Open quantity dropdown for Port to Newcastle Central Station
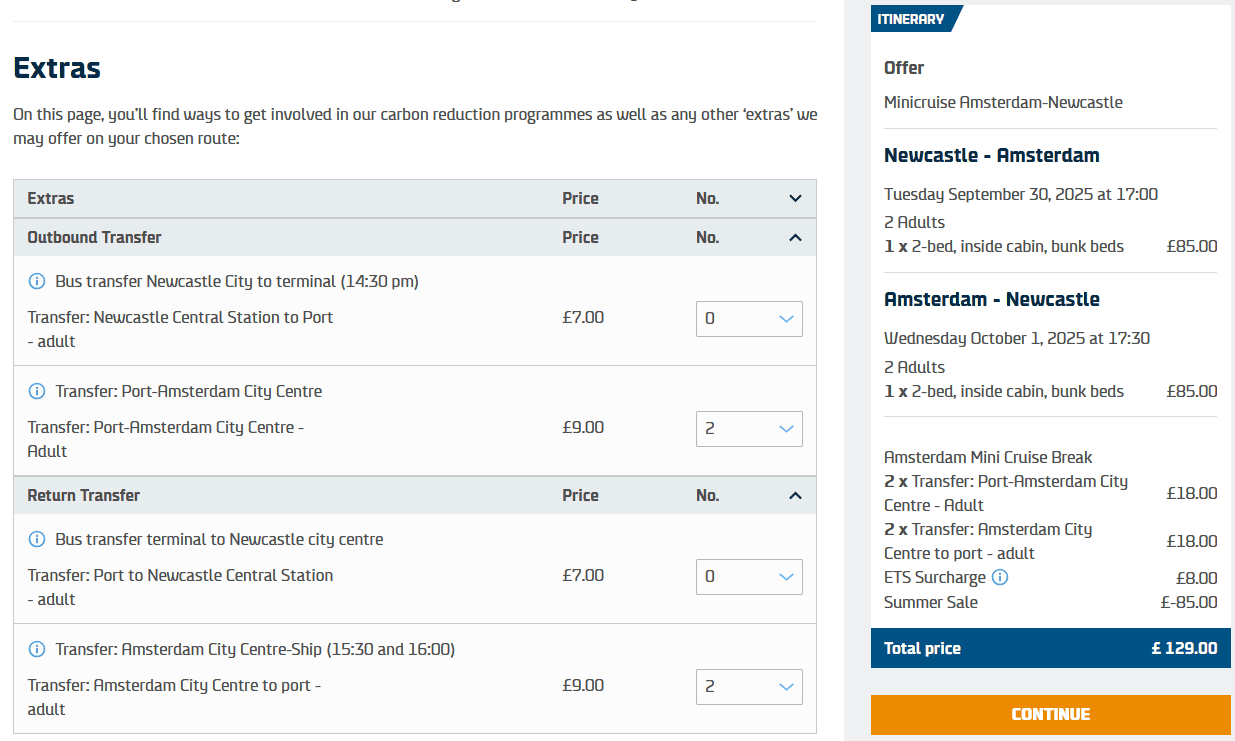This screenshot has height=741, width=1235. tap(749, 577)
